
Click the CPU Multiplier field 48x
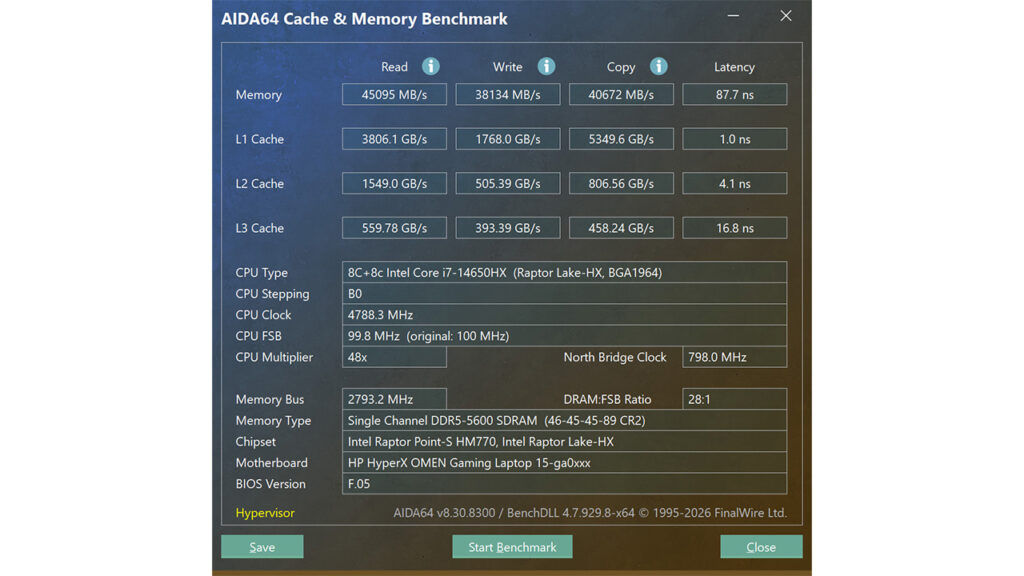pyautogui.click(x=394, y=357)
